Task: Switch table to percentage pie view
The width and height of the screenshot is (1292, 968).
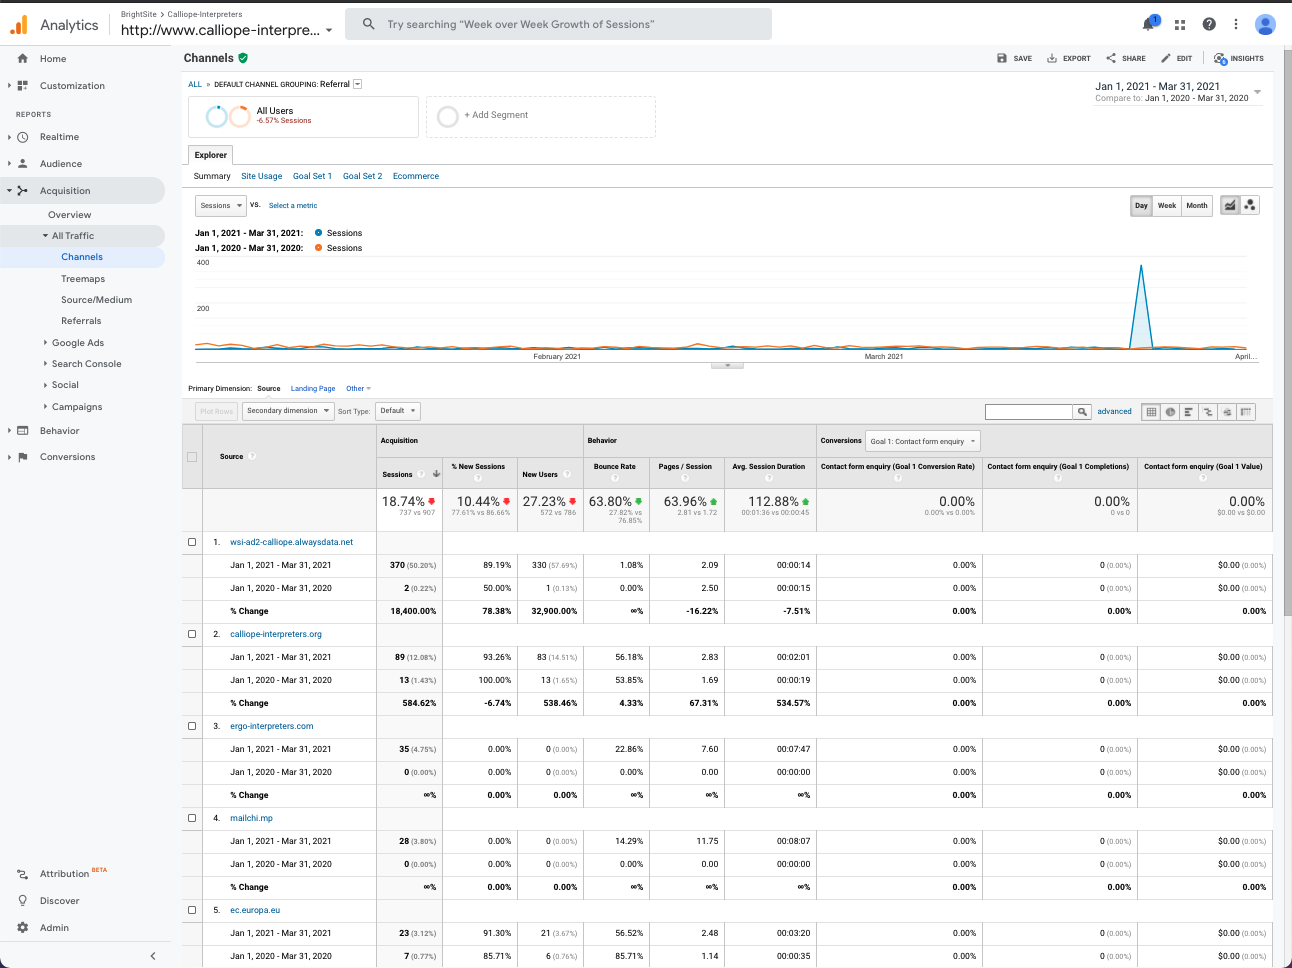Action: (1169, 411)
